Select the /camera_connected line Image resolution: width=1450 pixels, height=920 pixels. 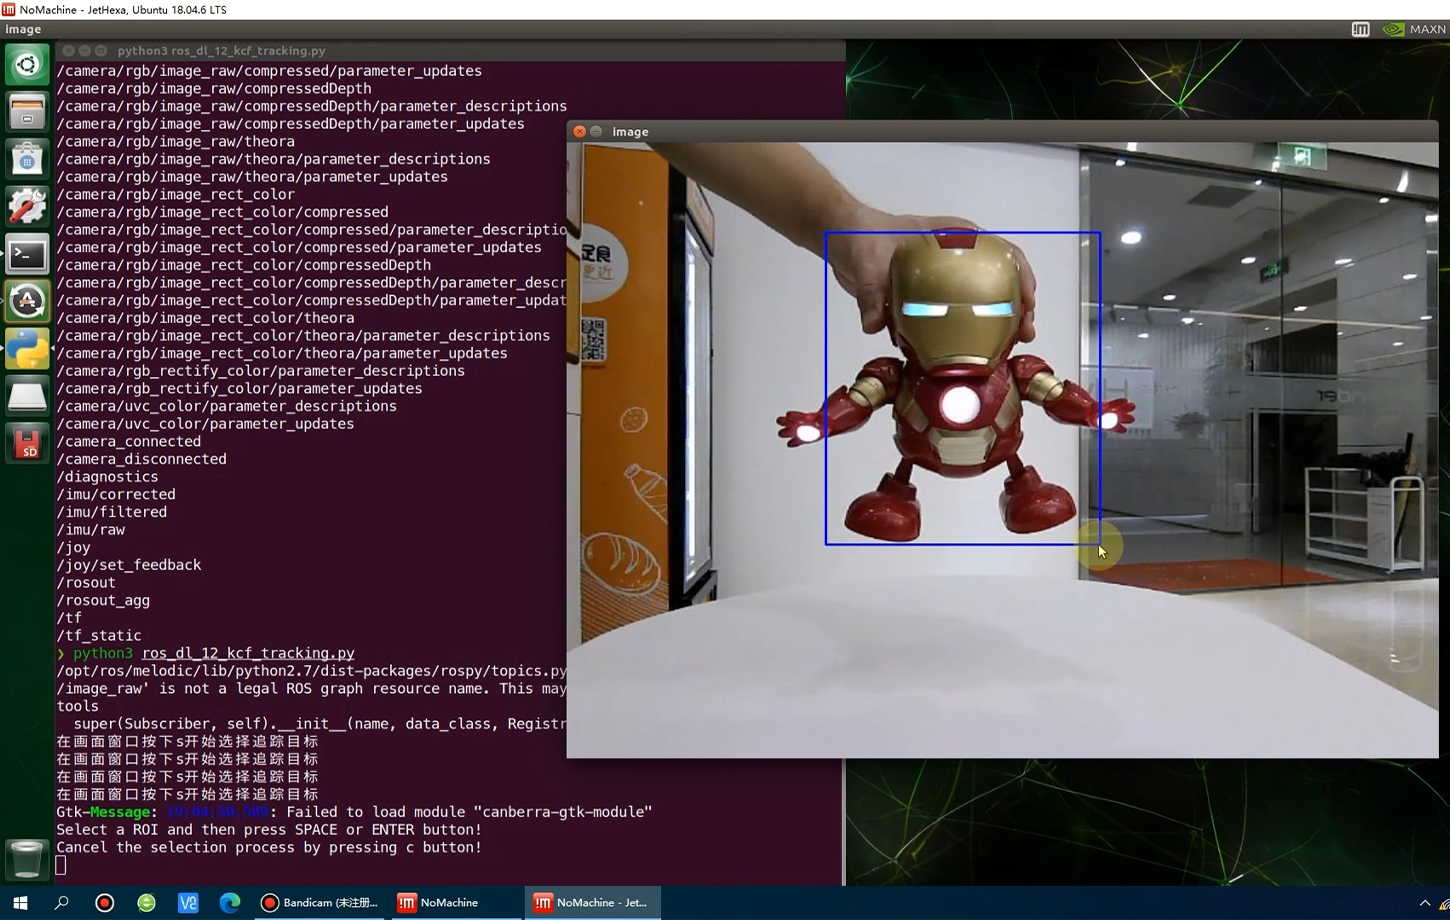(x=128, y=441)
